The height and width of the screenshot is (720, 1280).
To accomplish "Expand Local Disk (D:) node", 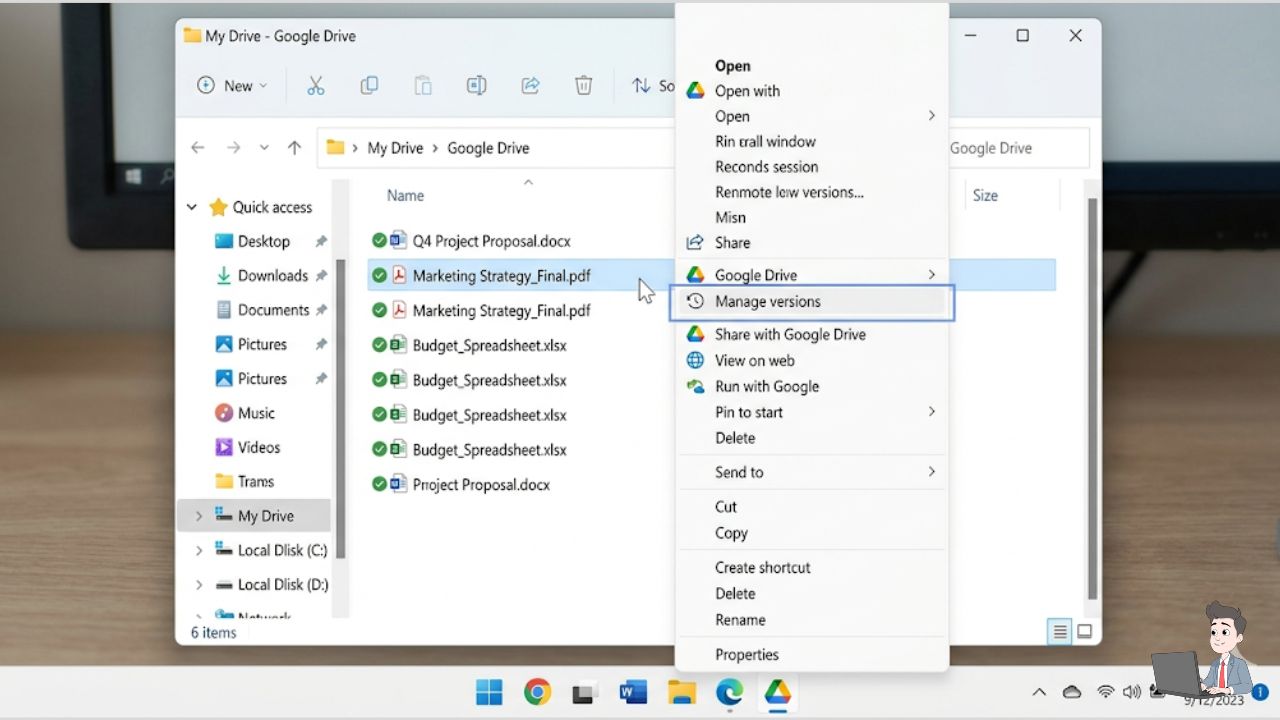I will 198,584.
